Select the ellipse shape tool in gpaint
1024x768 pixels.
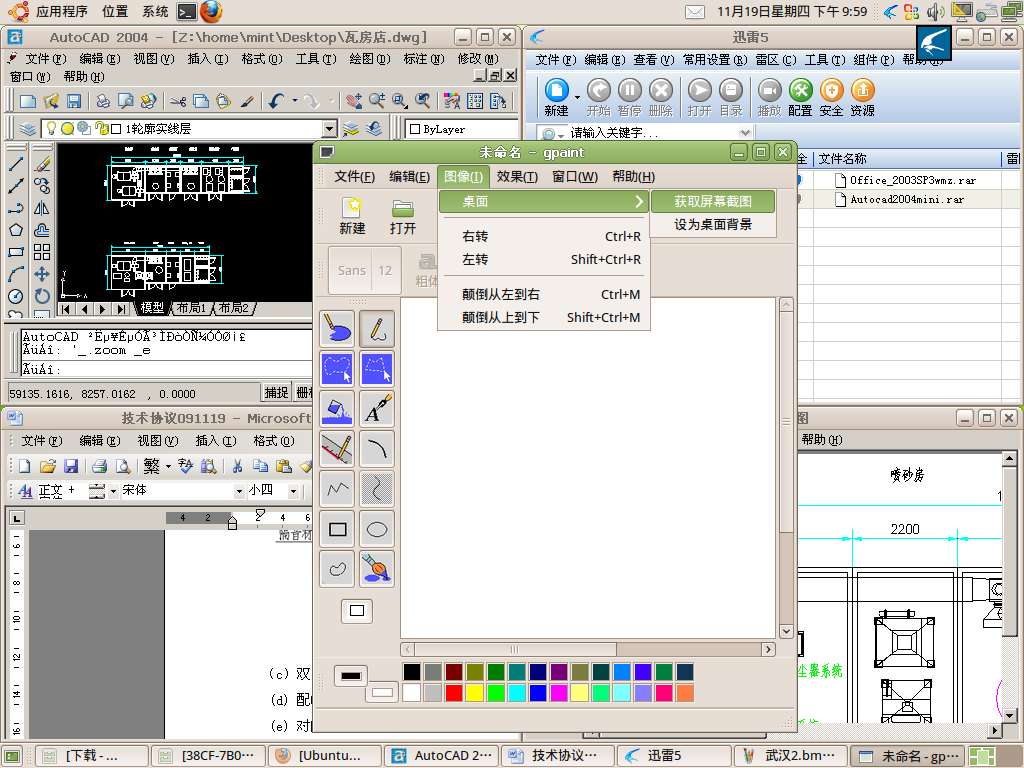pyautogui.click(x=377, y=529)
